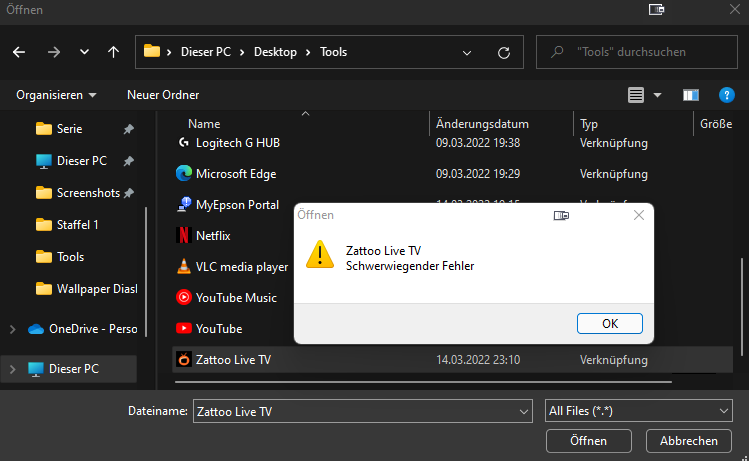Open help via blue question mark

pyautogui.click(x=727, y=95)
